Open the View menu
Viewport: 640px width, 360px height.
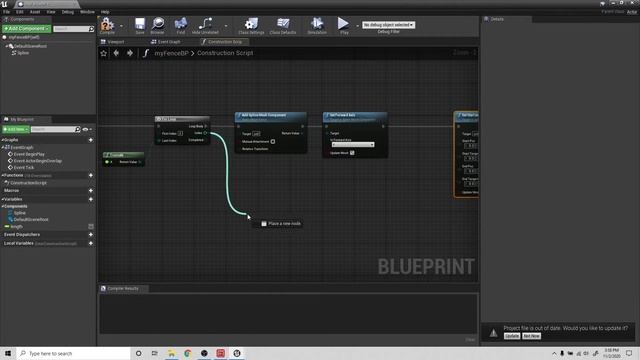(x=51, y=12)
